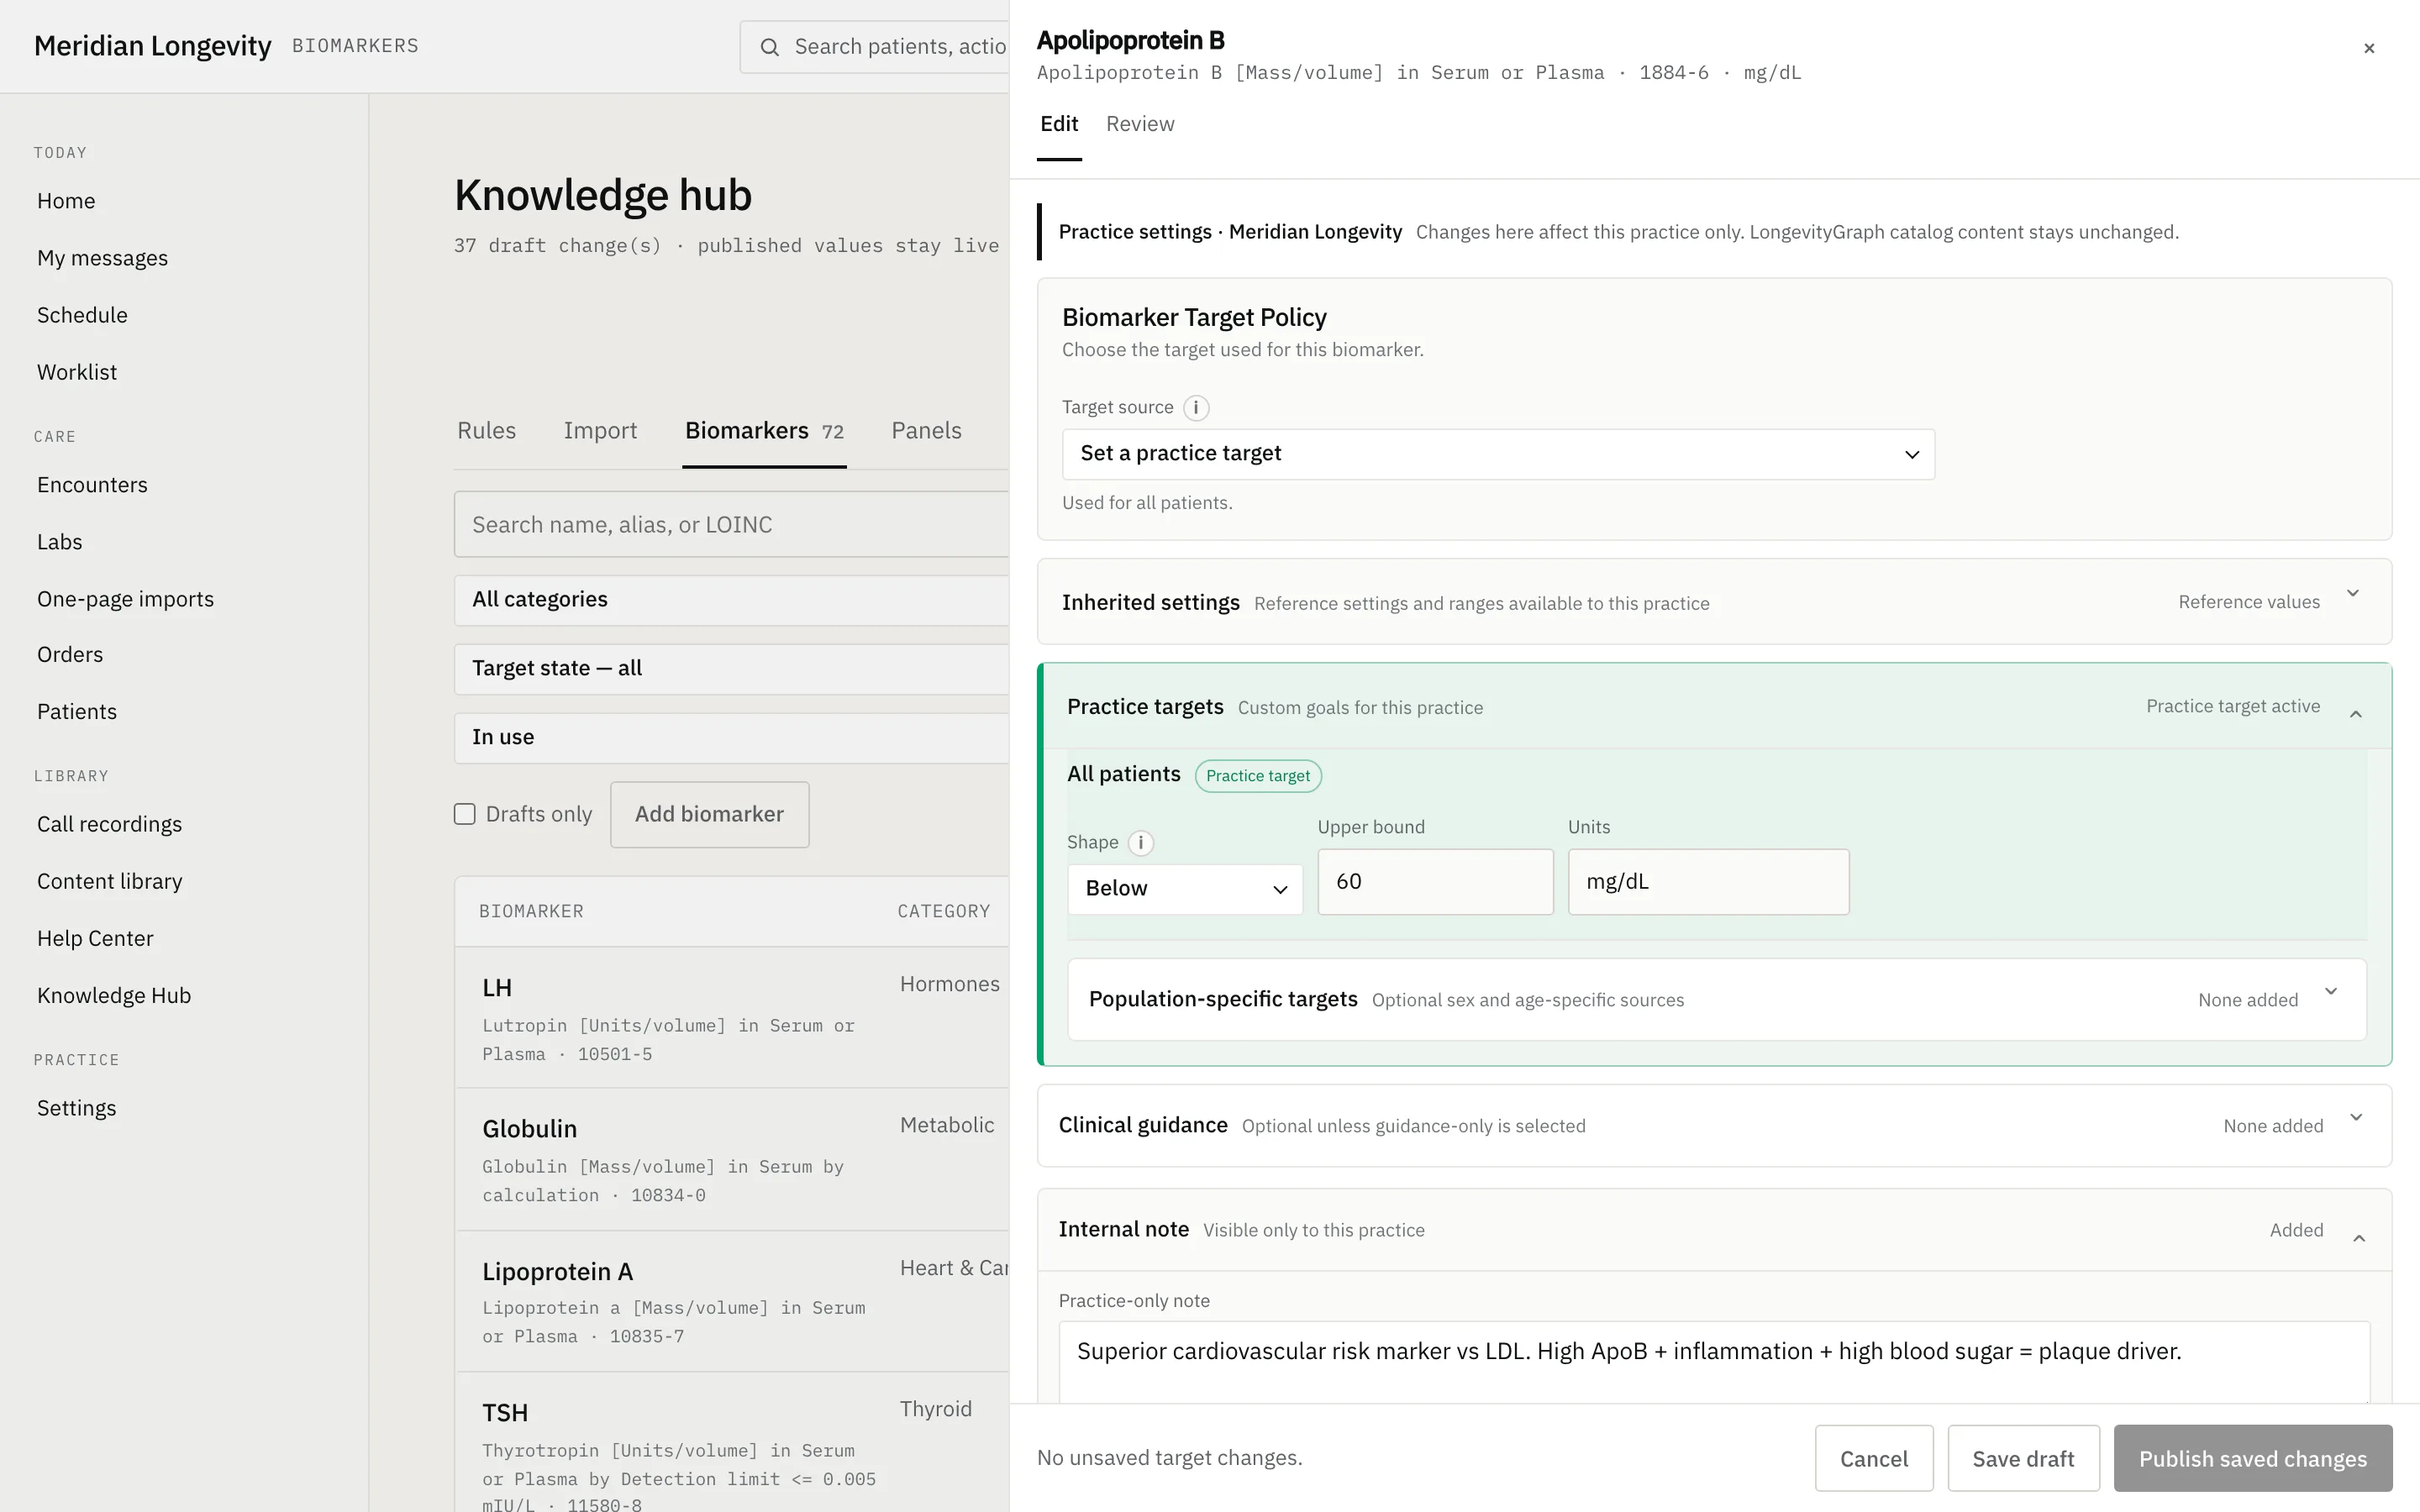Select the Edit tab
Viewport: 2420px width, 1512px height.
[x=1059, y=124]
